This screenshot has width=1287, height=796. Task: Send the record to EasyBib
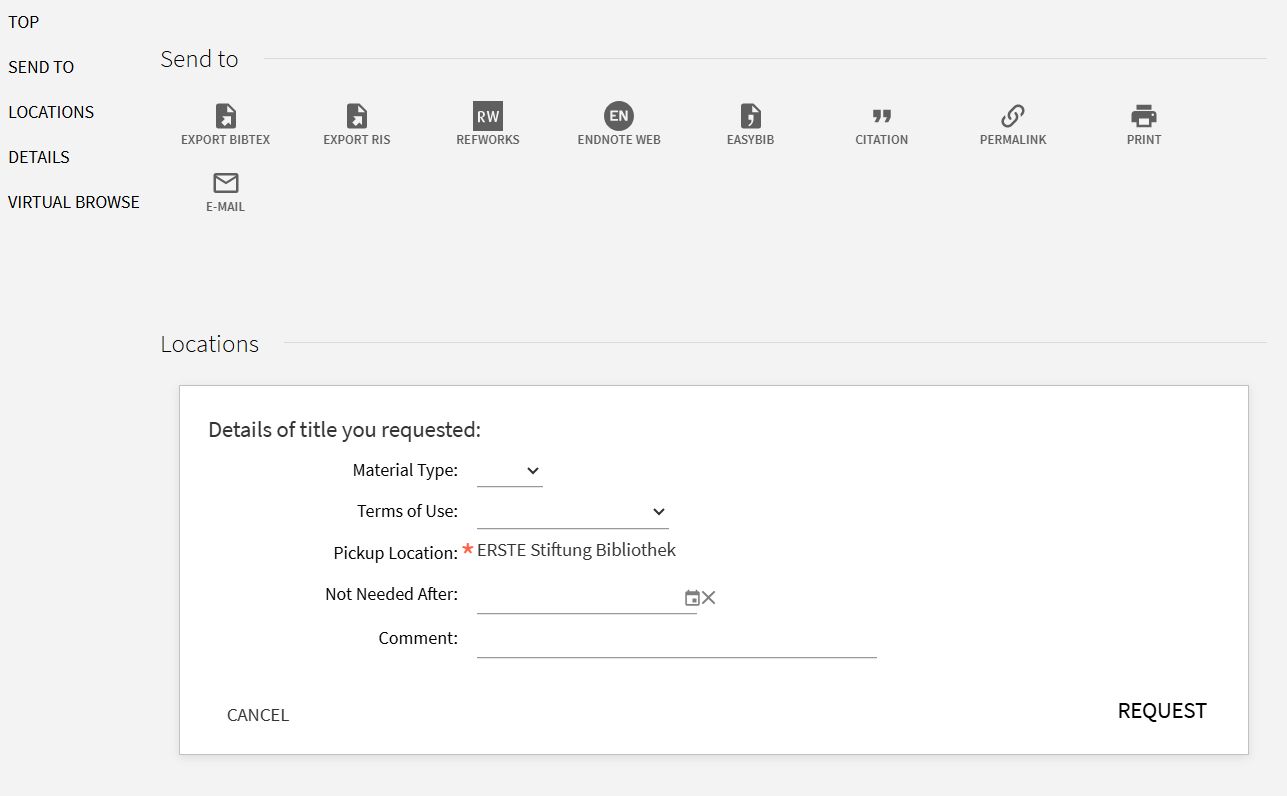click(750, 116)
